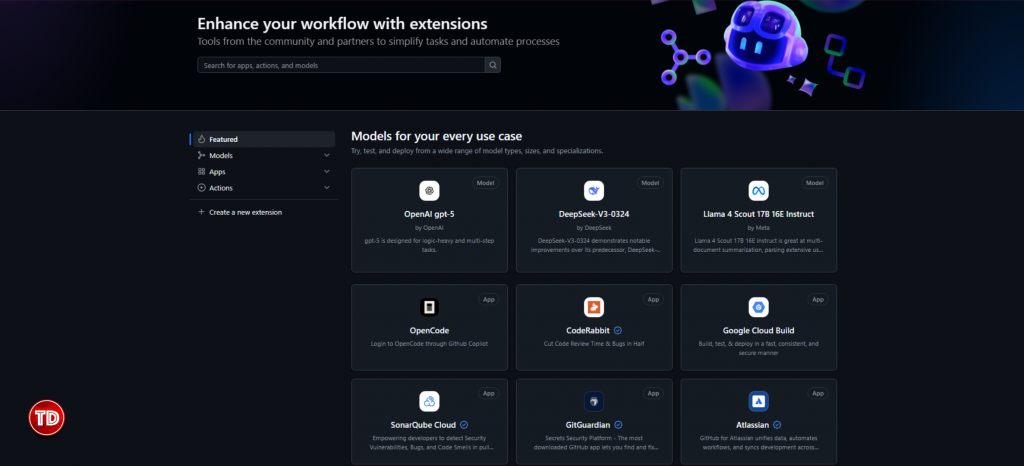Viewport: 1024px width, 466px height.
Task: Click the App label on Google Cloud Build card
Action: [x=818, y=299]
